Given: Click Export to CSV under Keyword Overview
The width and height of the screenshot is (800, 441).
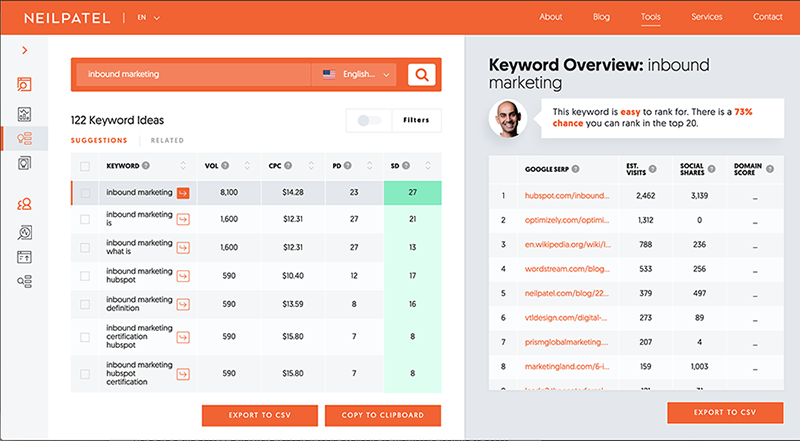Looking at the screenshot, I should click(725, 412).
